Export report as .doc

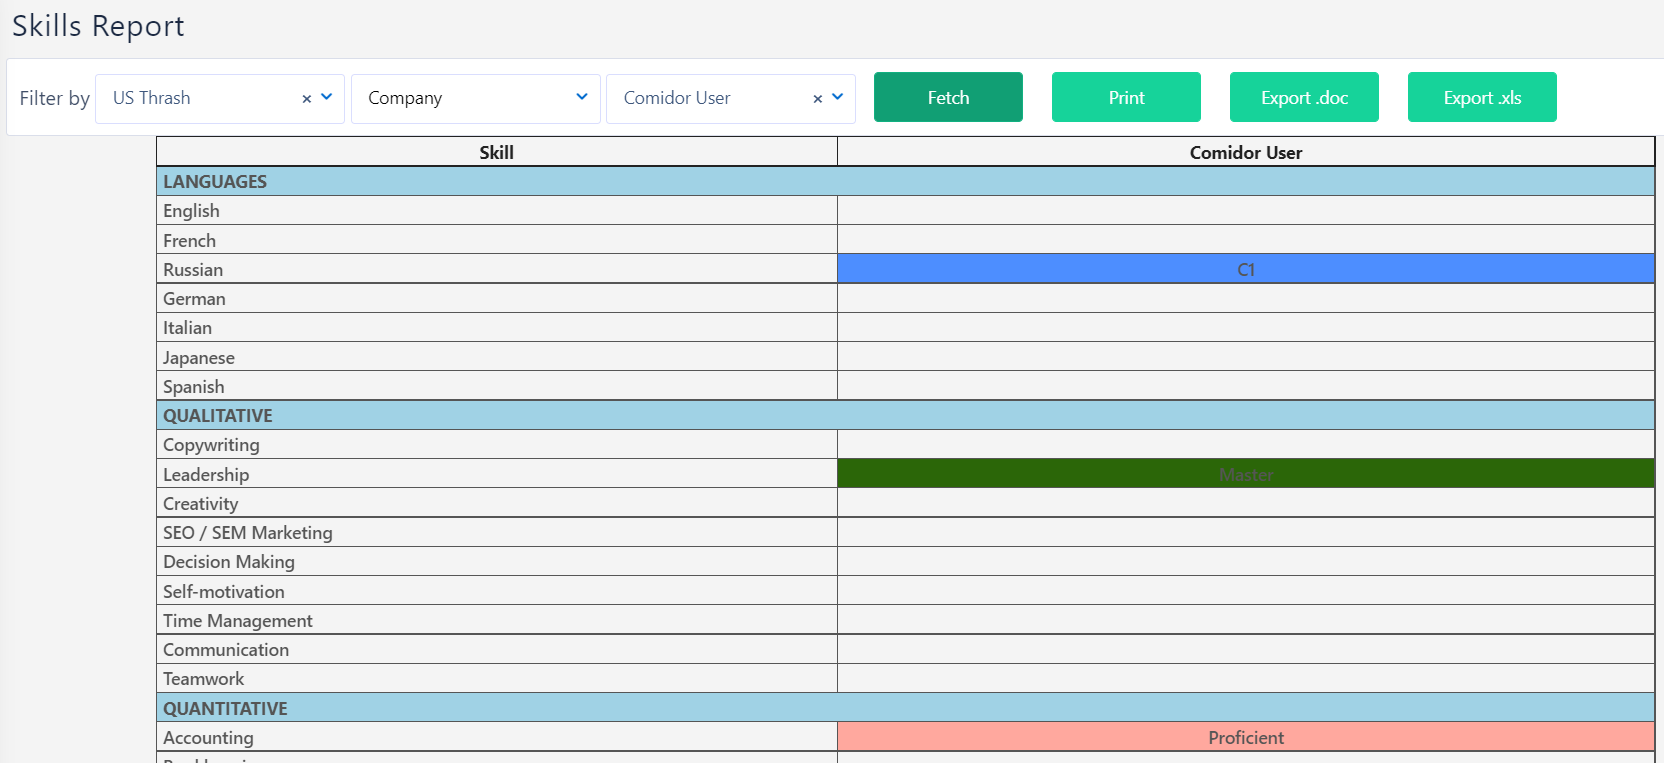pyautogui.click(x=1304, y=97)
